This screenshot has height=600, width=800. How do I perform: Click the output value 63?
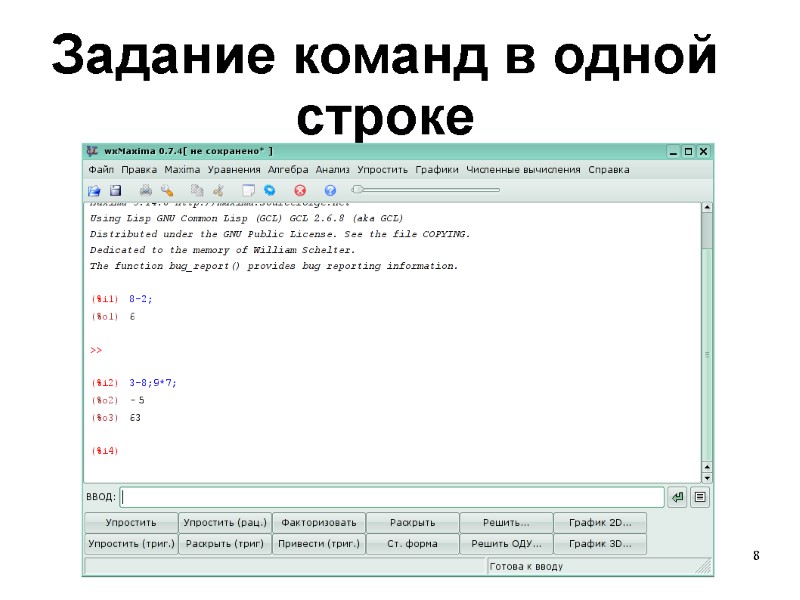135,418
